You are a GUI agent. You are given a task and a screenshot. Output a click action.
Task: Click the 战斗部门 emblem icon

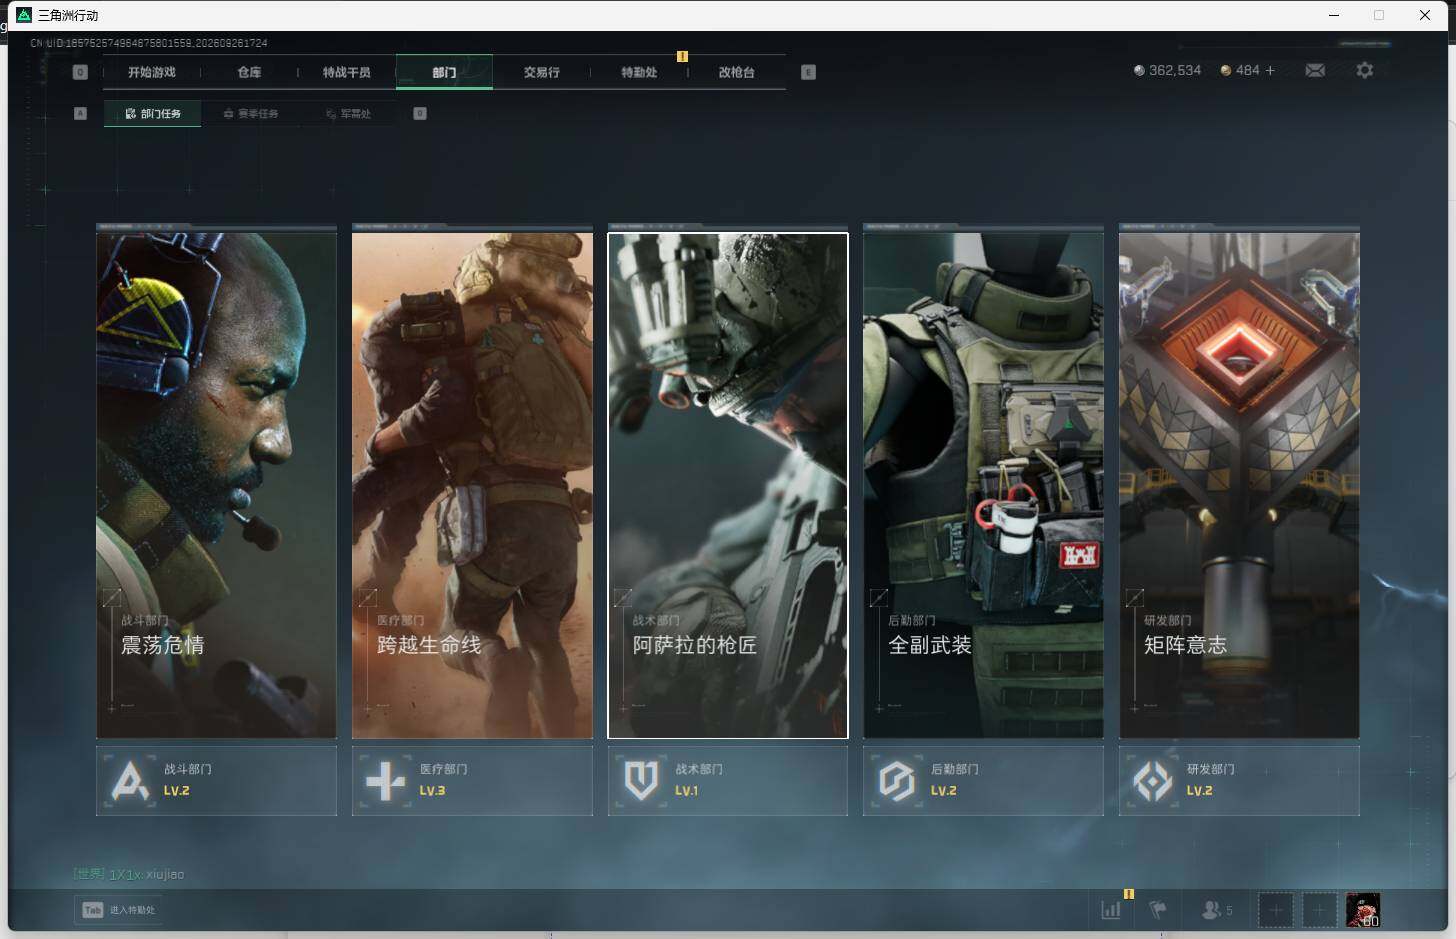click(x=130, y=781)
